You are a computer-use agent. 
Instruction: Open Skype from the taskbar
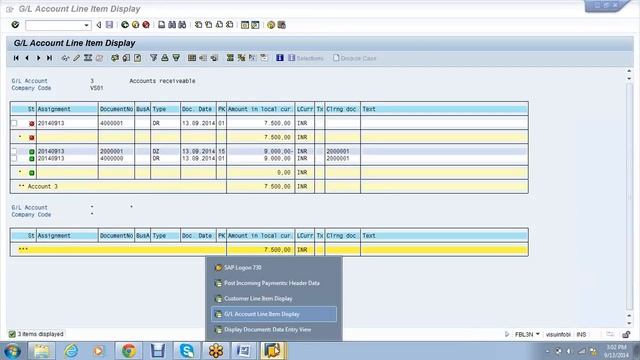[187, 351]
